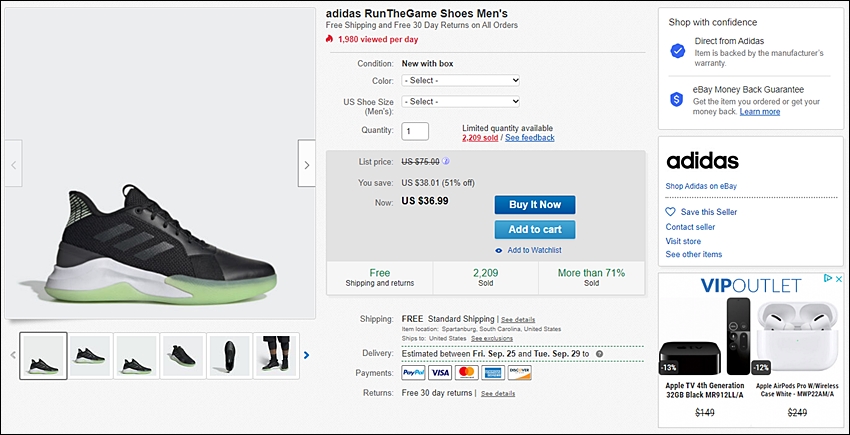Image resolution: width=850 pixels, height=435 pixels.
Task: Click the product title adidas RunTheGame Shoes
Action: coord(417,14)
